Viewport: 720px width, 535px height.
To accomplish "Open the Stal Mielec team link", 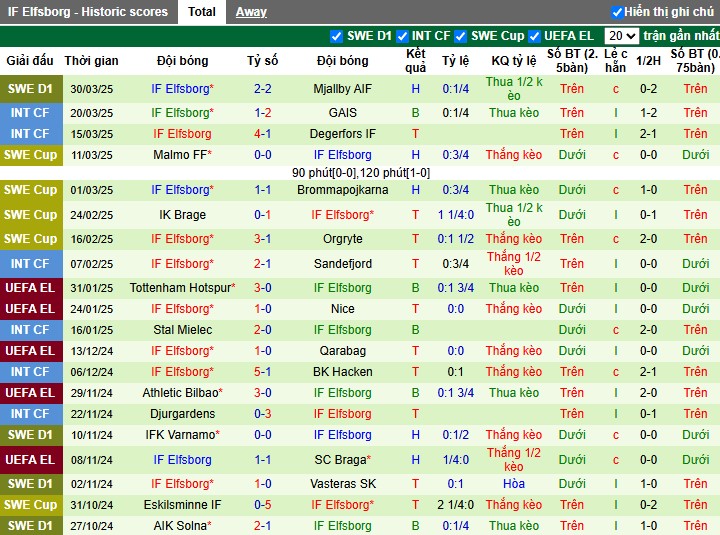I will pyautogui.click(x=182, y=330).
